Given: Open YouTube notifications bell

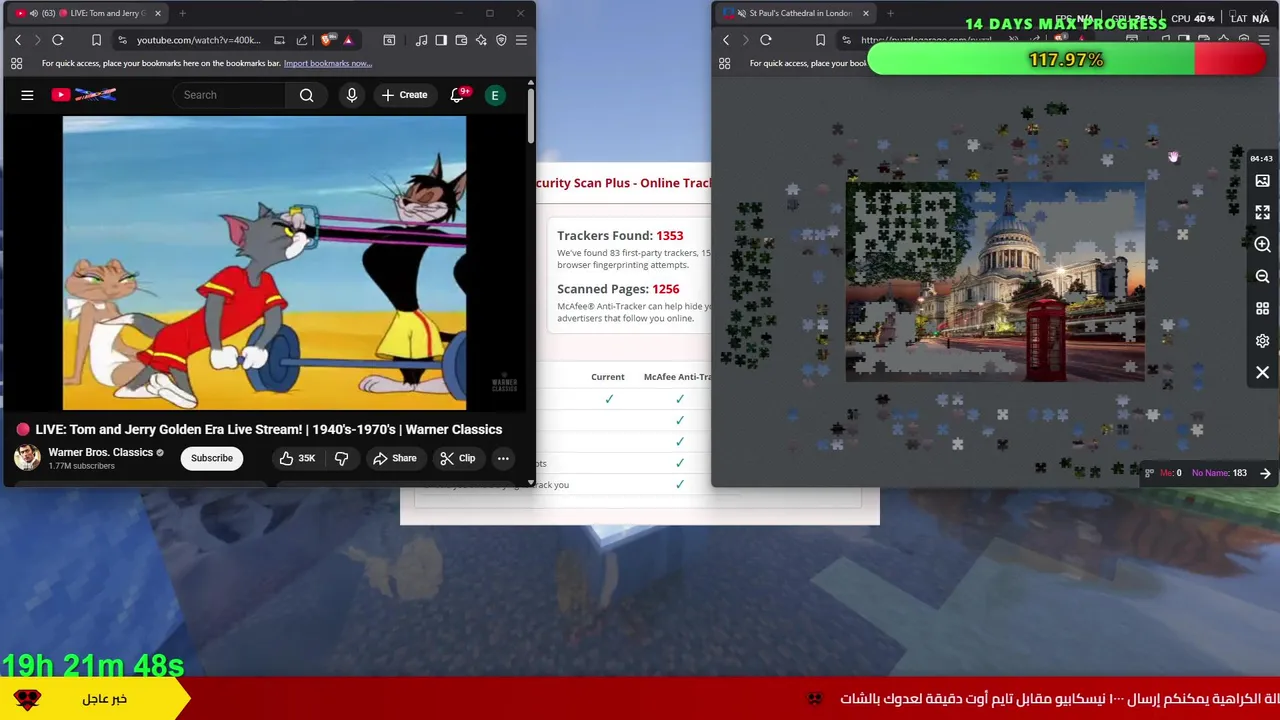Looking at the screenshot, I should coord(457,95).
